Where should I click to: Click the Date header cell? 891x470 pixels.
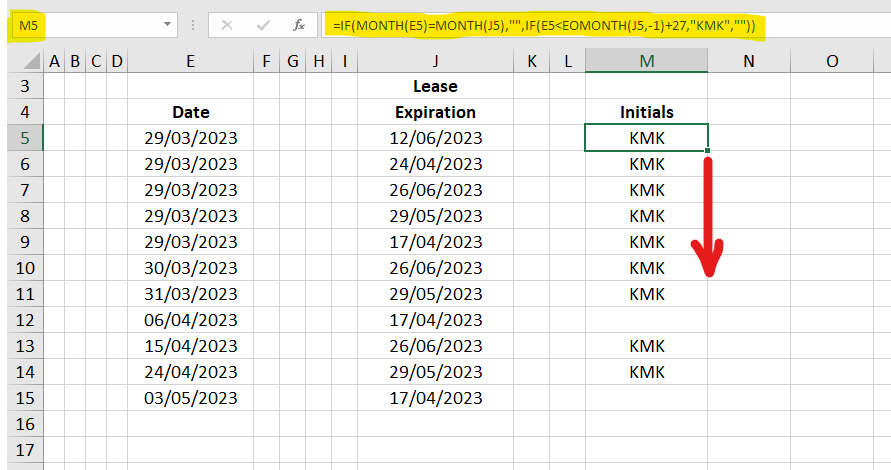(x=190, y=112)
